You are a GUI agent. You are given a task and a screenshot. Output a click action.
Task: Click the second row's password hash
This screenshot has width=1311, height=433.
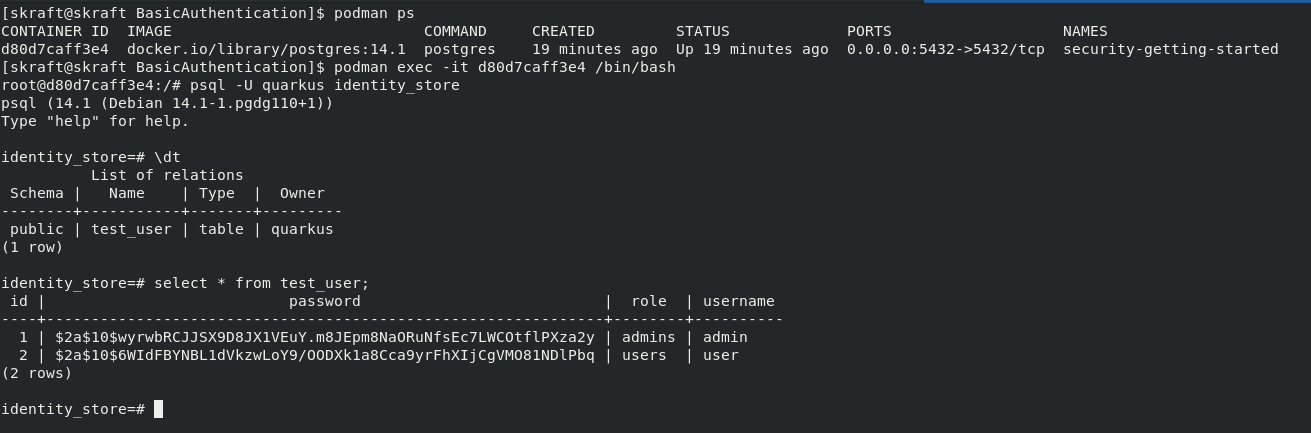324,355
